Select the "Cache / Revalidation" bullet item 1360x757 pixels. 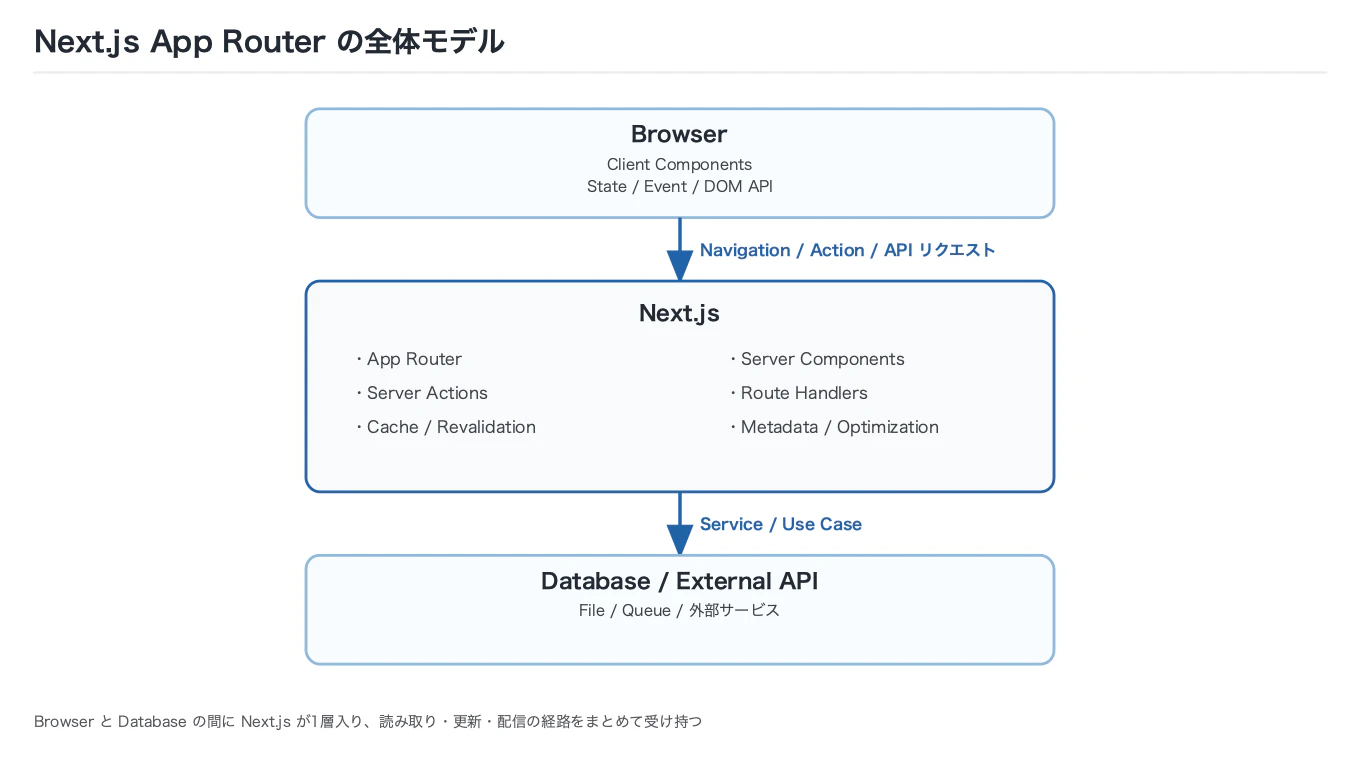445,427
